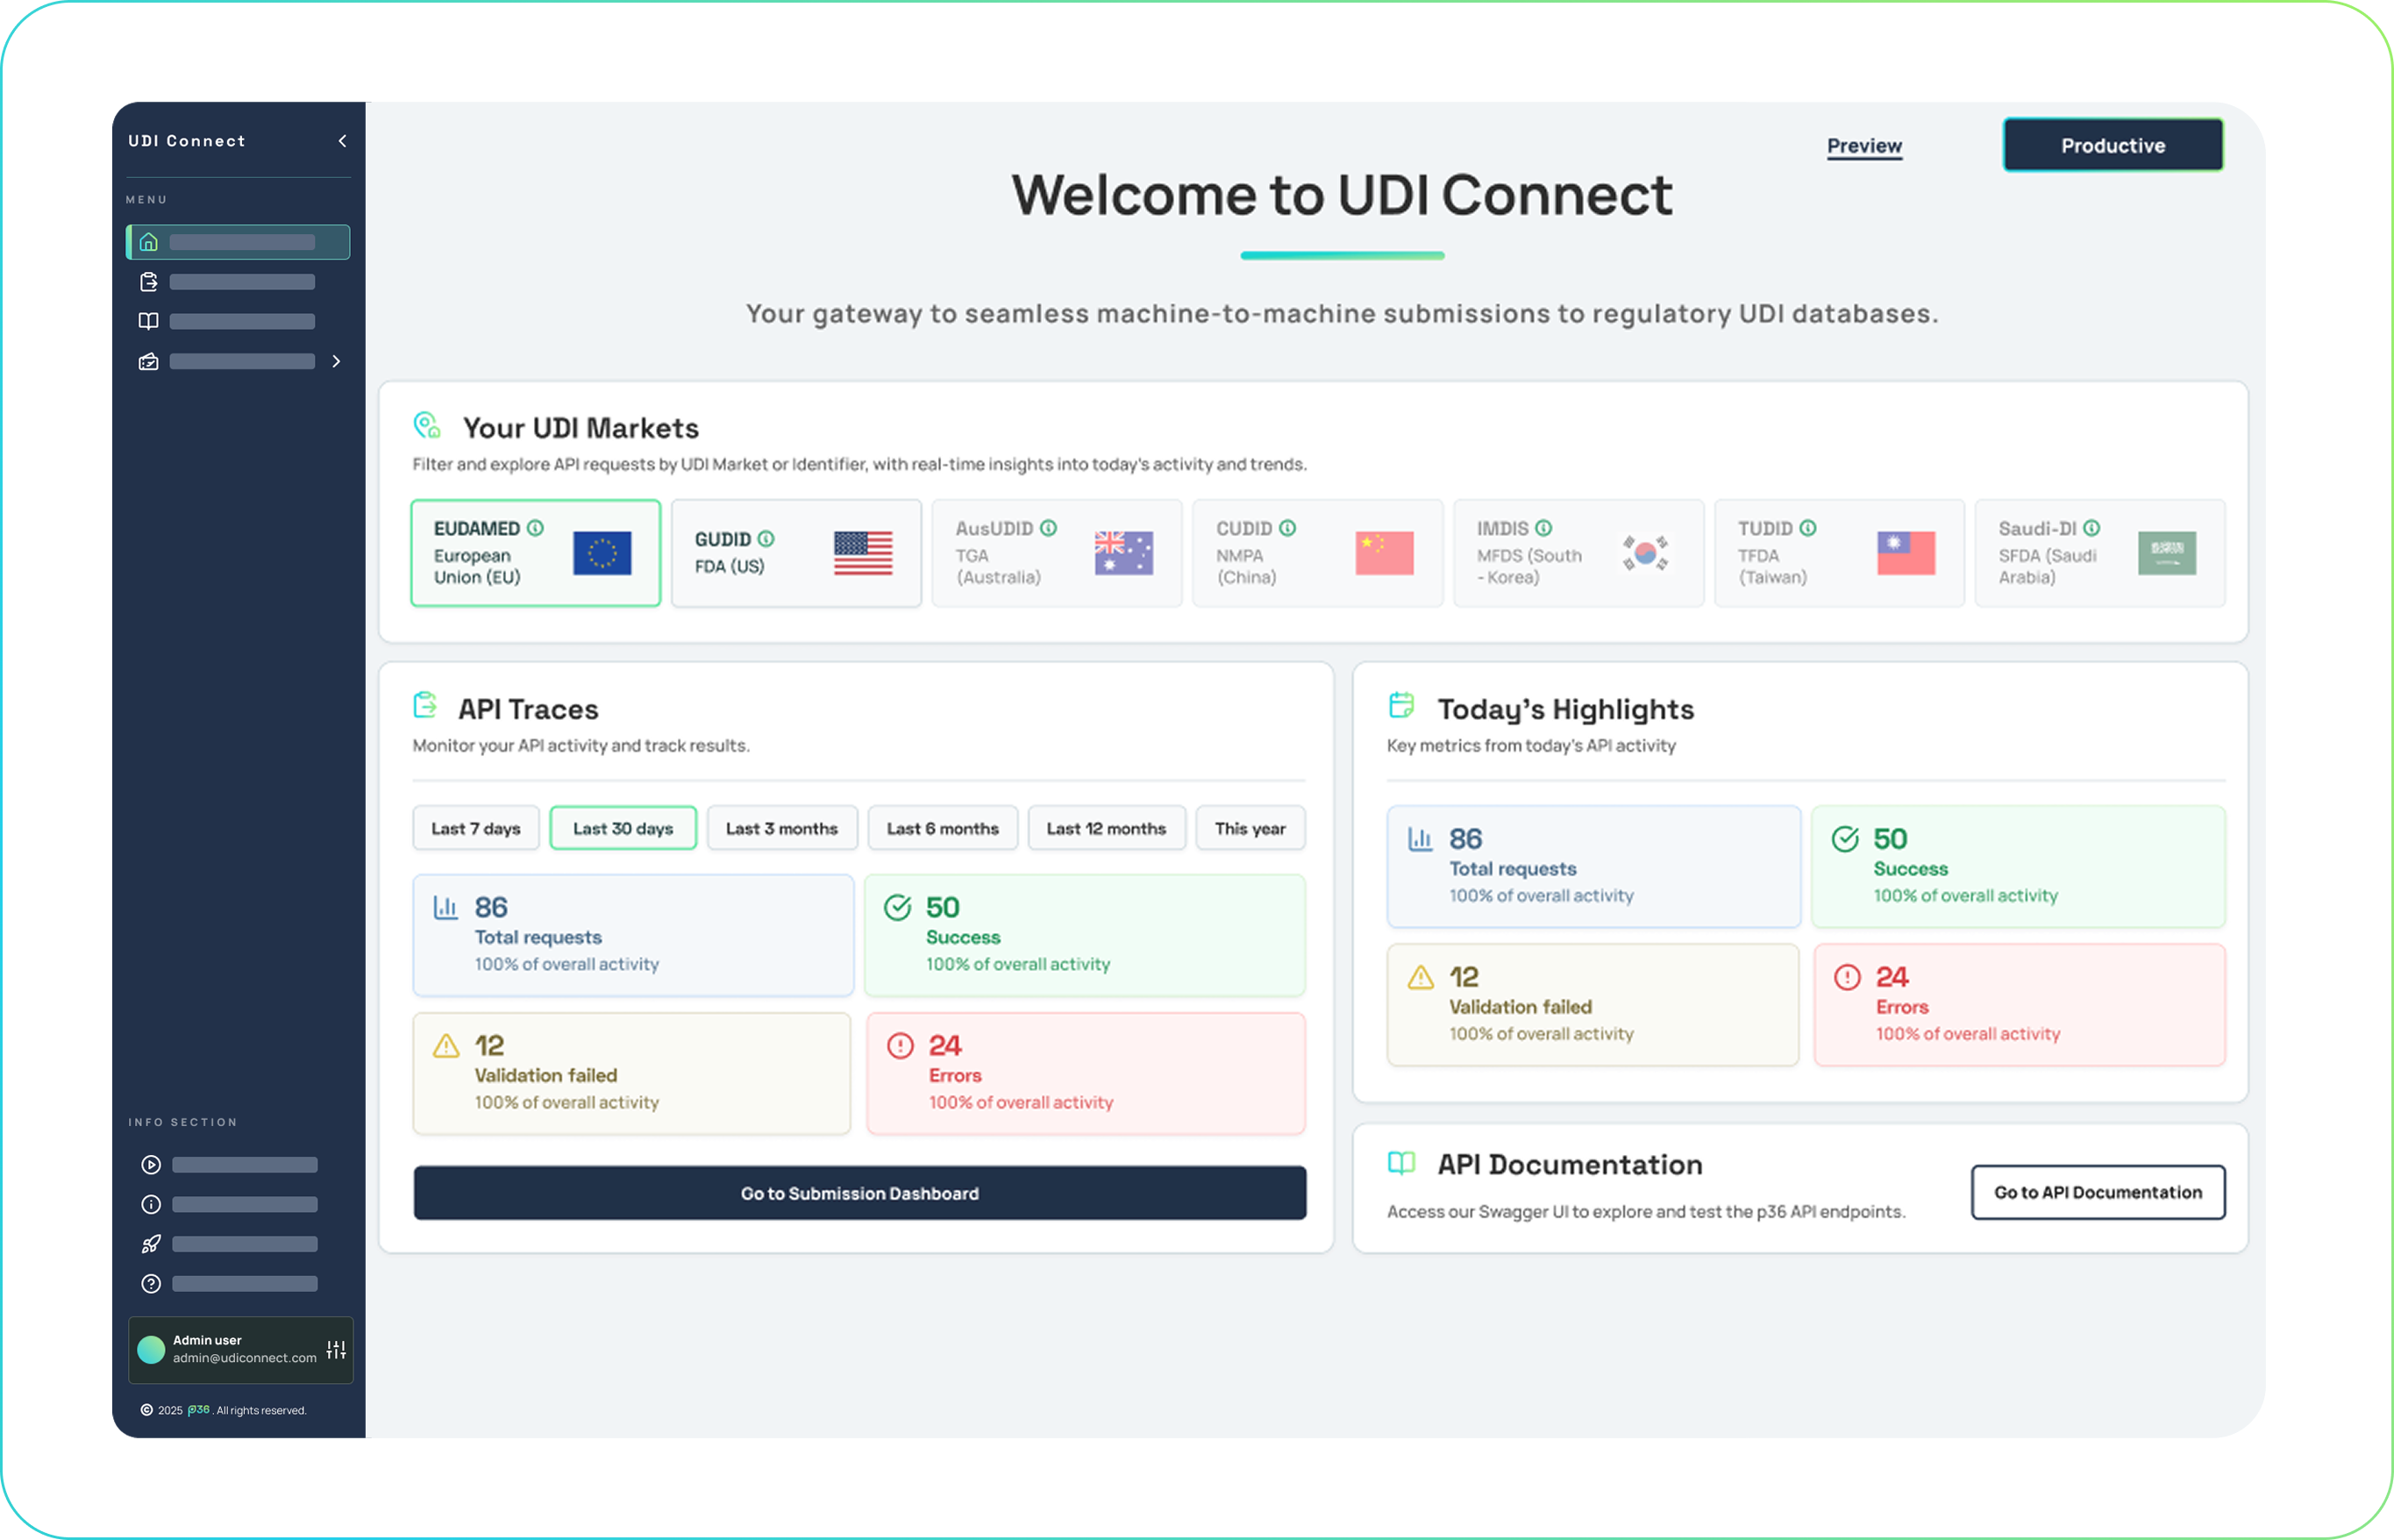Select the This year filter
Screen dimensions: 2394x1540
(1251, 828)
